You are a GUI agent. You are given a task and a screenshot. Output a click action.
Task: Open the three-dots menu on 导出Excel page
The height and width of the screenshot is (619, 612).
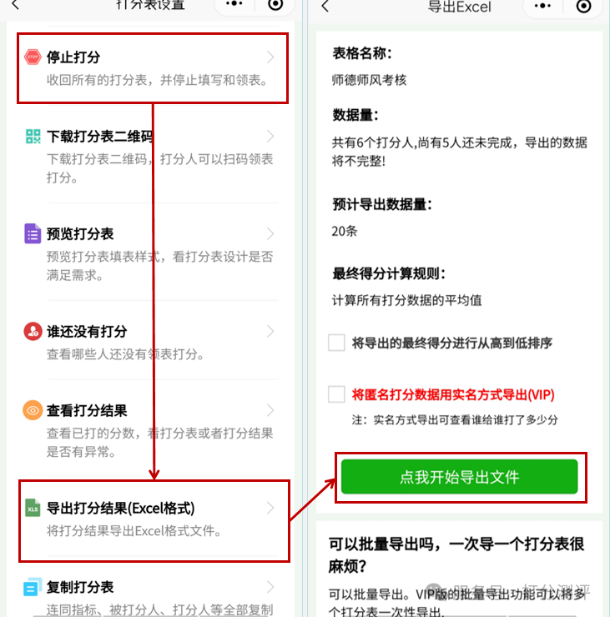[543, 6]
